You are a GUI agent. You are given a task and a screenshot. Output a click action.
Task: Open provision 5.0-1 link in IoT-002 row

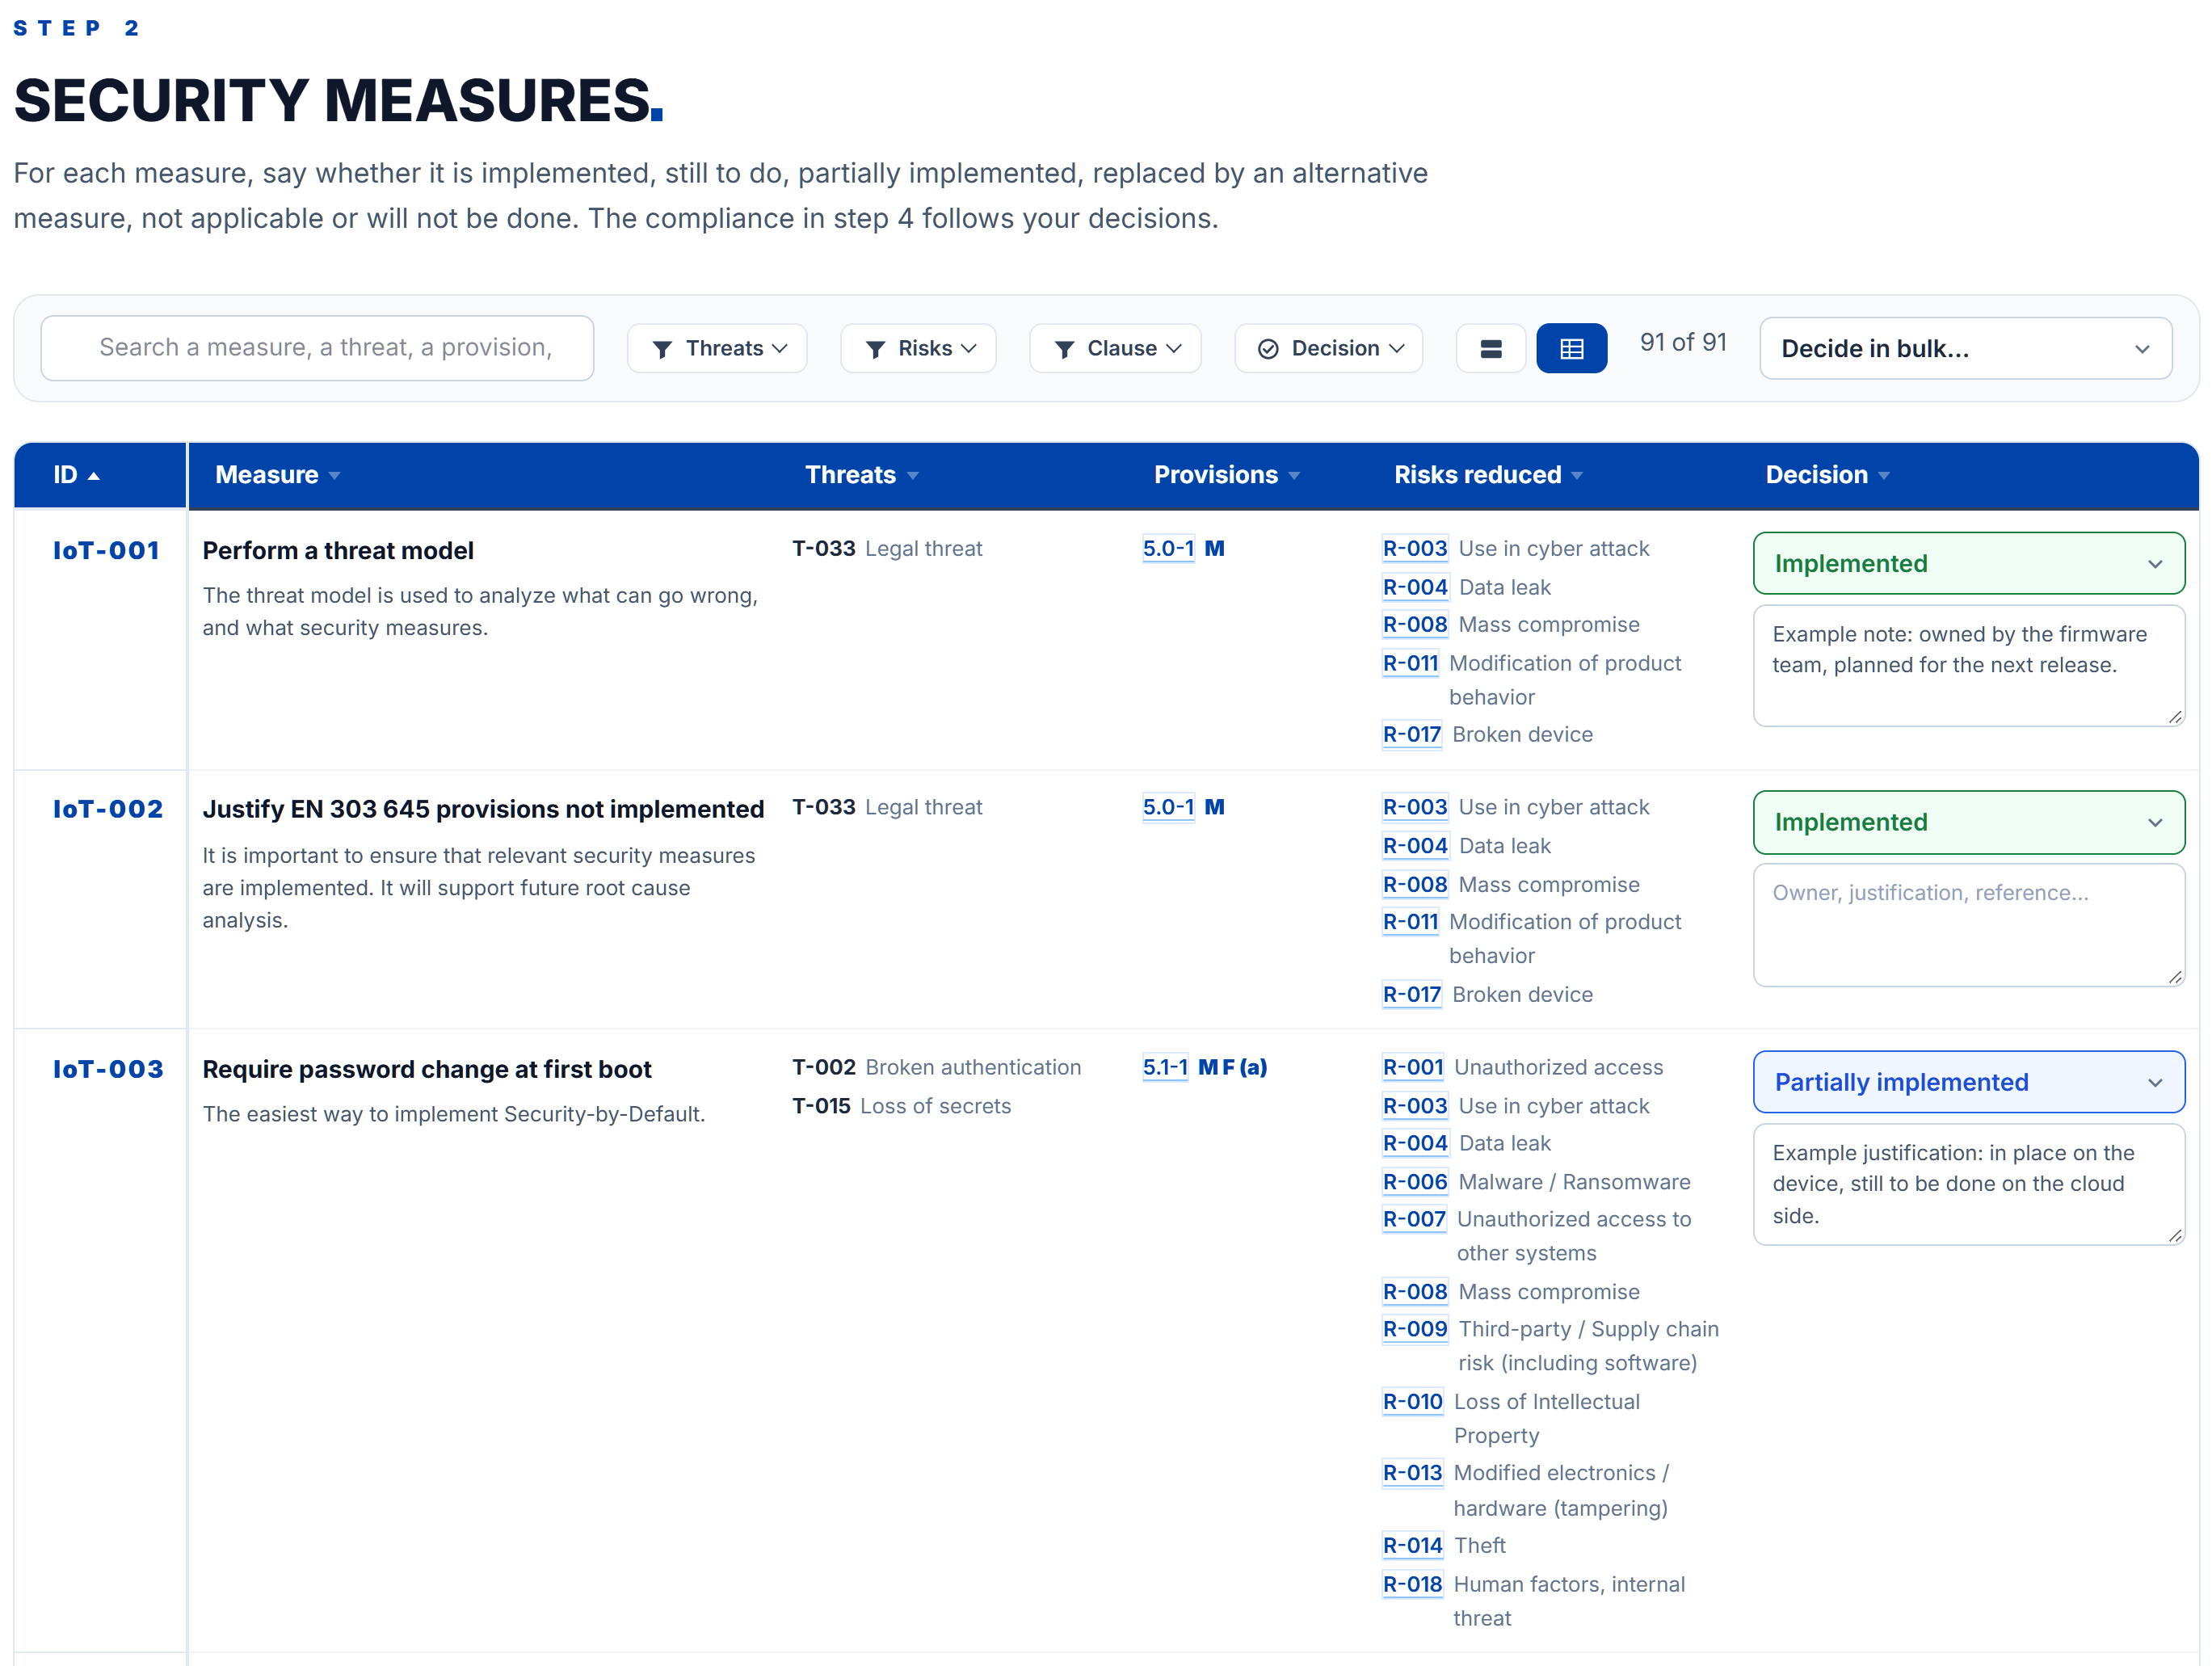click(1168, 807)
